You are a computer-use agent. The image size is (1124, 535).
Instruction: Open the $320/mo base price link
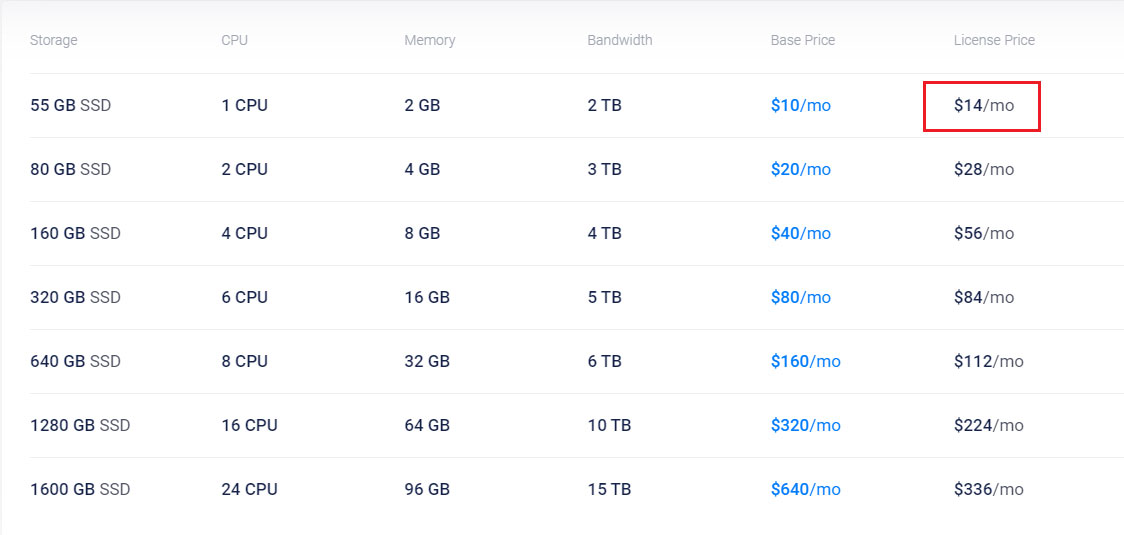pos(806,425)
